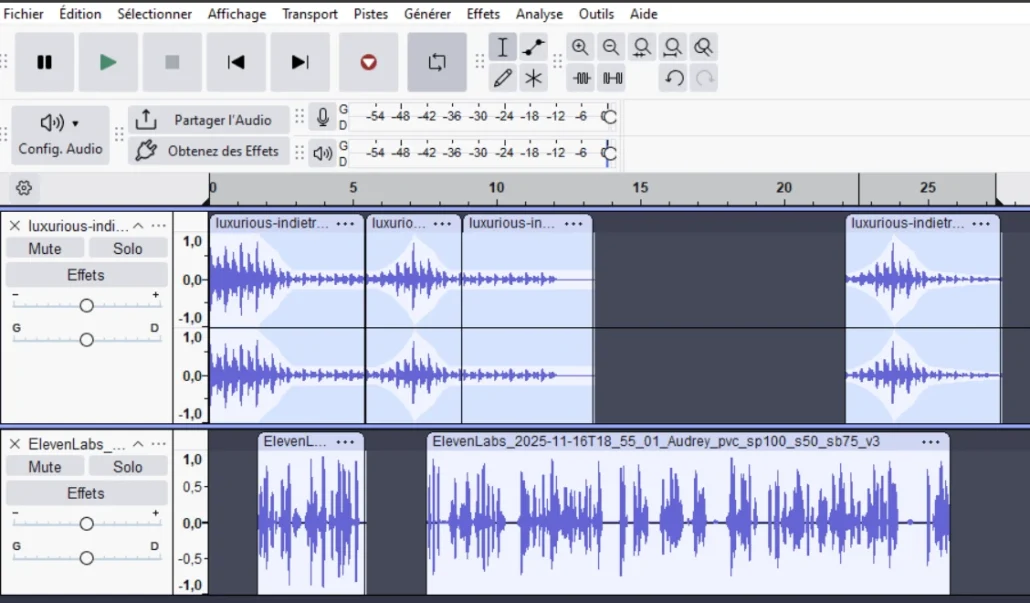Open the Pistes menu
The width and height of the screenshot is (1030, 603).
point(370,14)
